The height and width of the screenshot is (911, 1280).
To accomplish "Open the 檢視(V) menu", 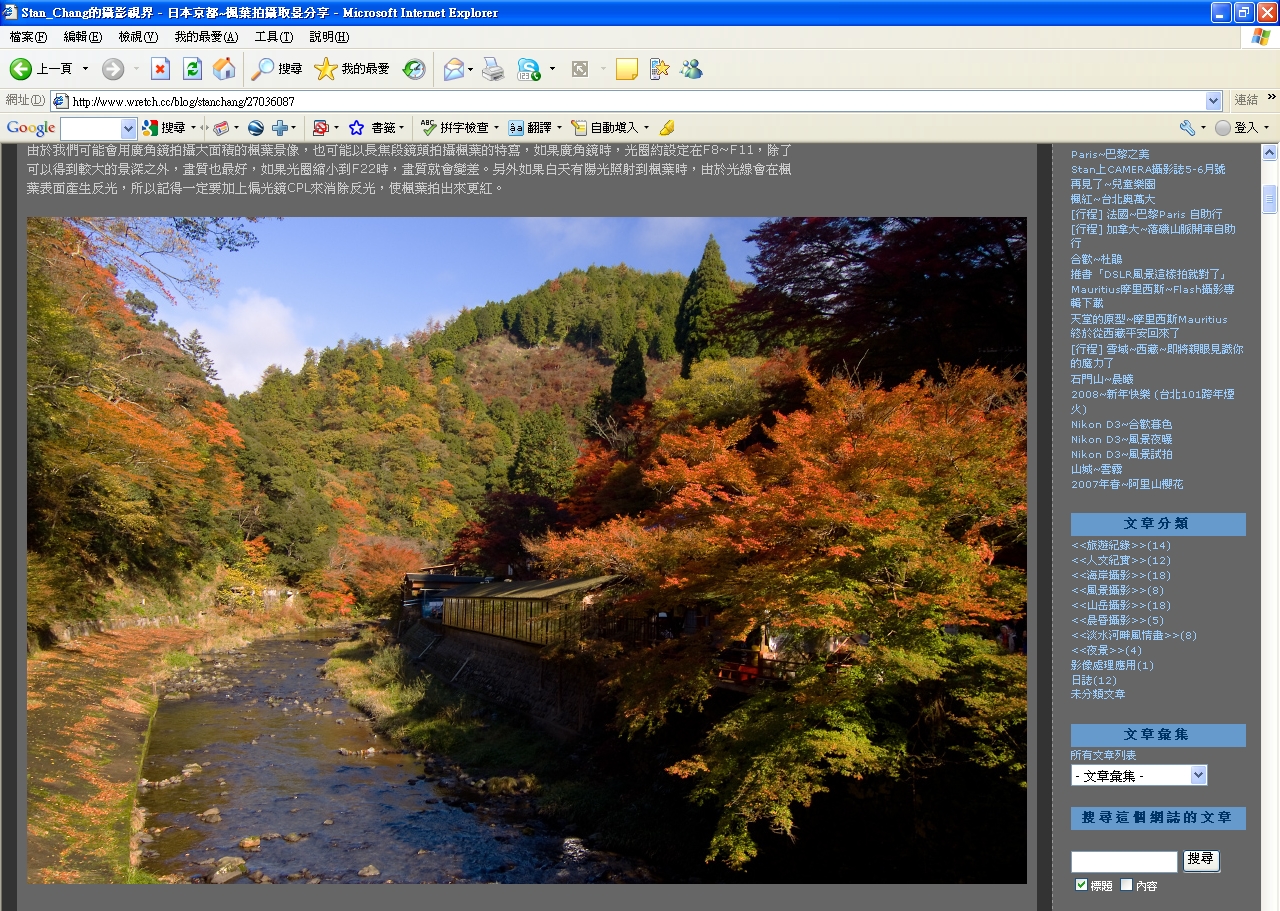I will tap(138, 37).
